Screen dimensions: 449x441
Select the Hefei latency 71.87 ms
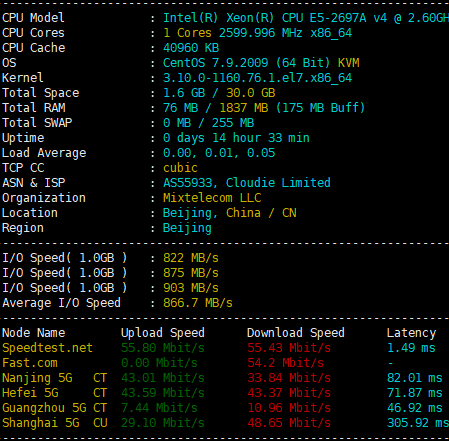click(415, 393)
